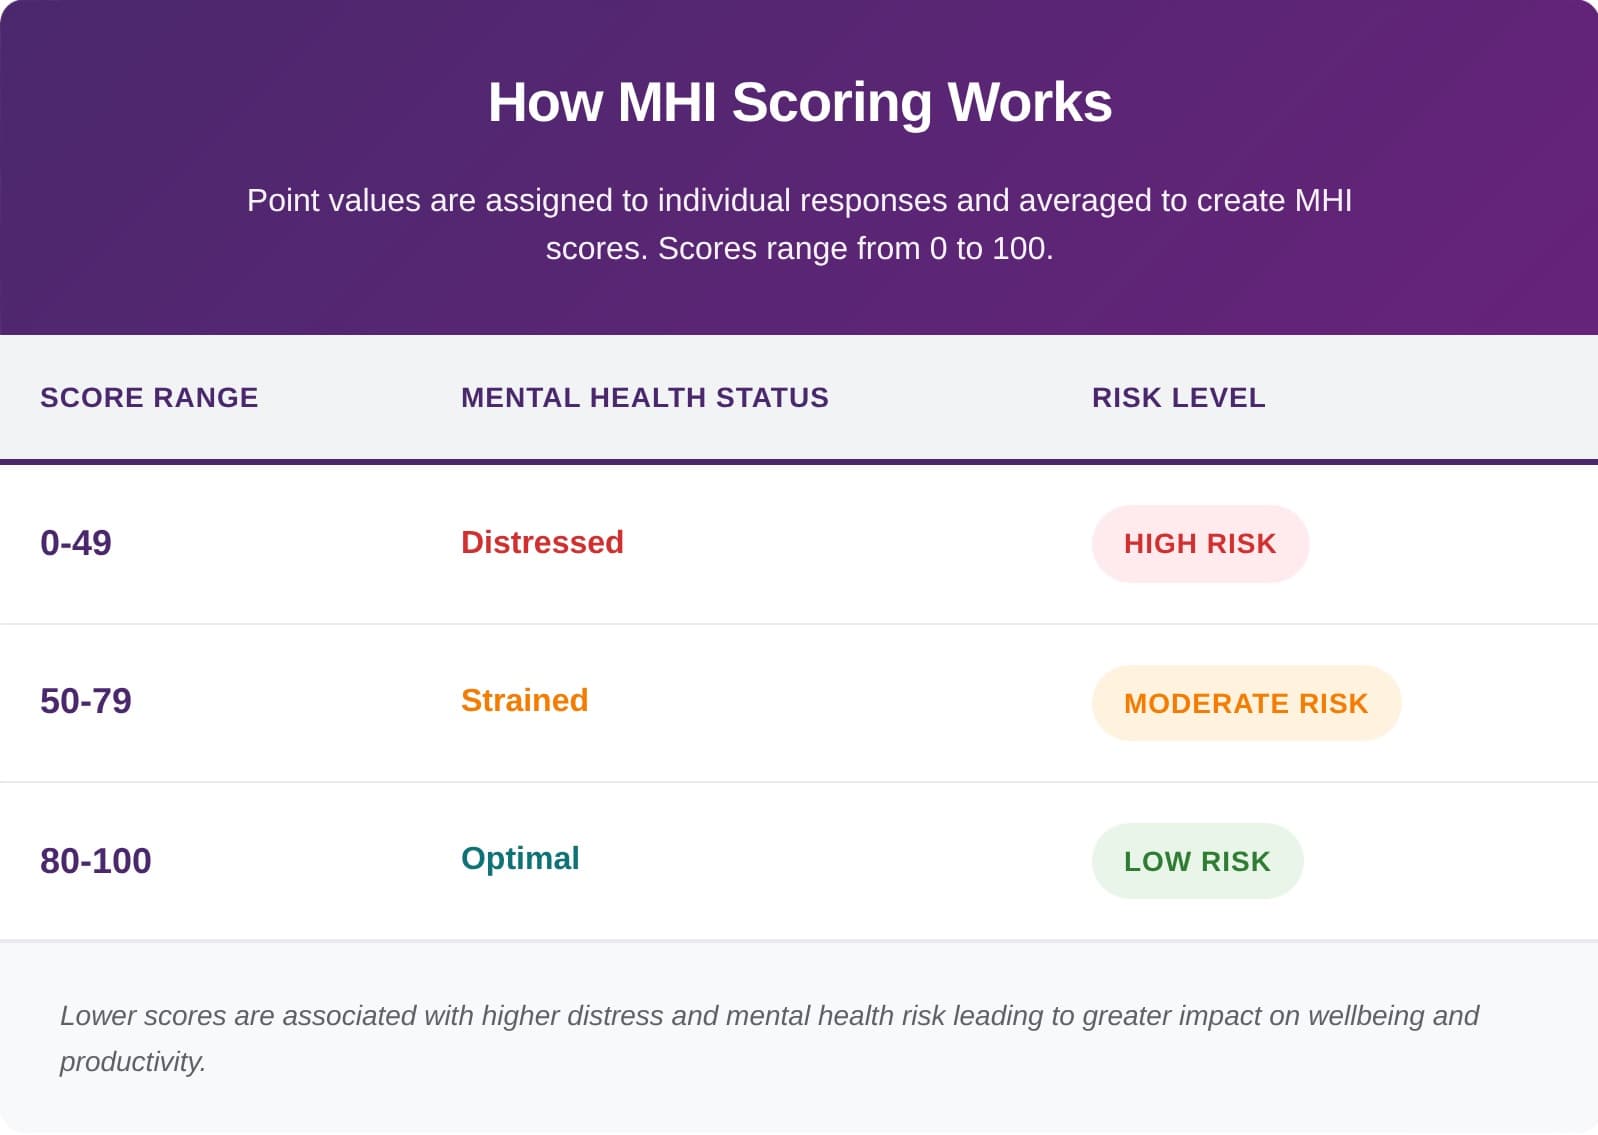Click the SCORE RANGE column header

(149, 398)
